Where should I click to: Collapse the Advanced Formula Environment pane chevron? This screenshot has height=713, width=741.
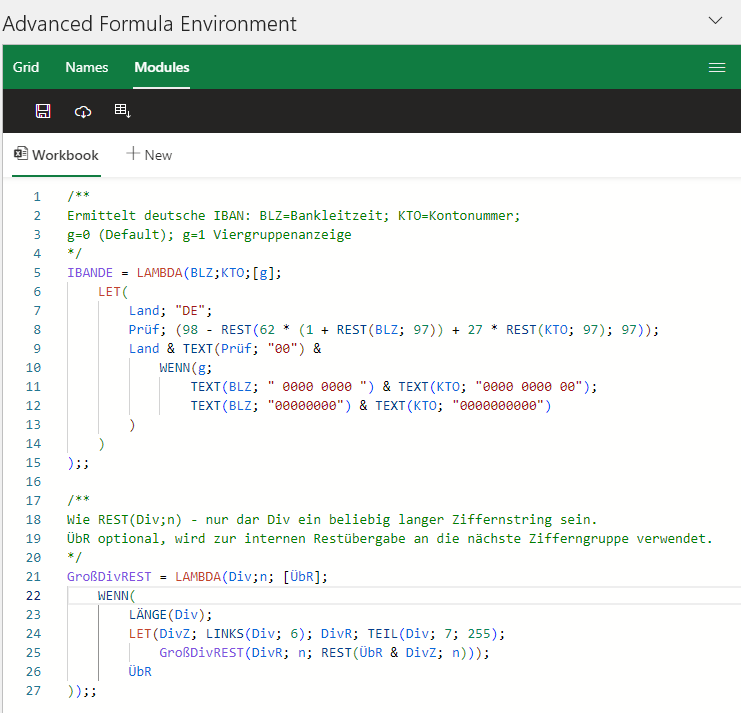715,20
